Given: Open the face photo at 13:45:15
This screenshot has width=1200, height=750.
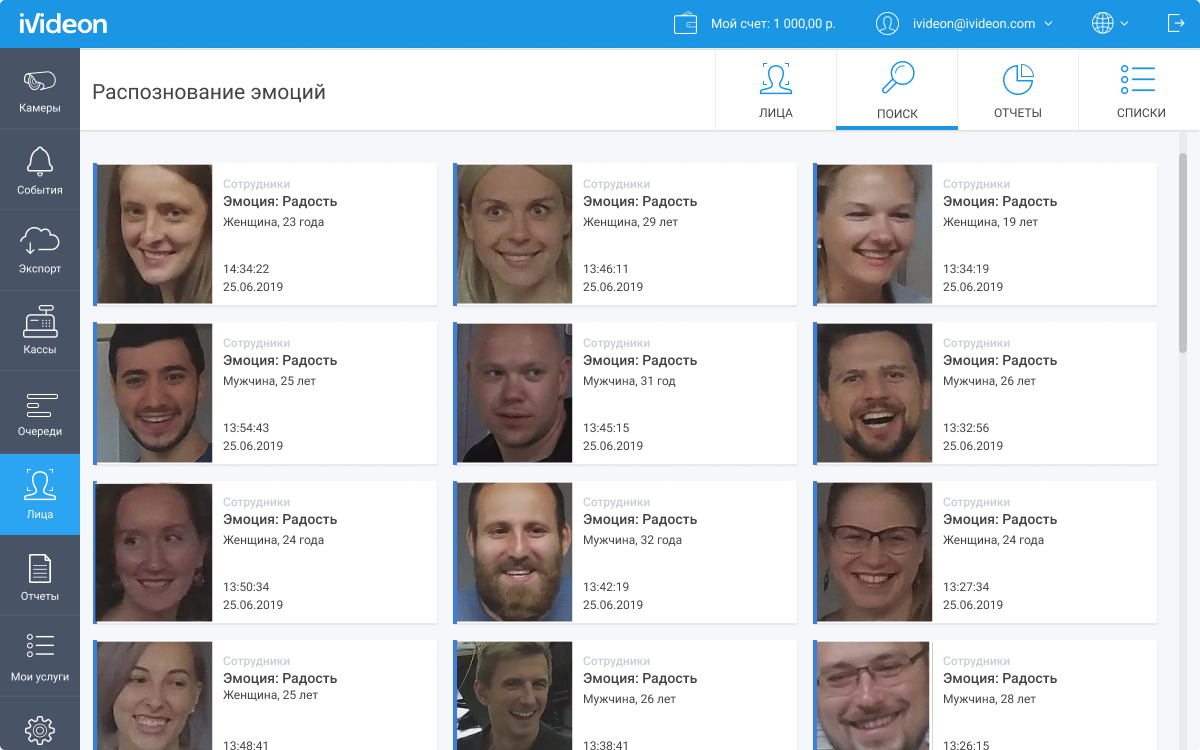Looking at the screenshot, I should pyautogui.click(x=515, y=393).
